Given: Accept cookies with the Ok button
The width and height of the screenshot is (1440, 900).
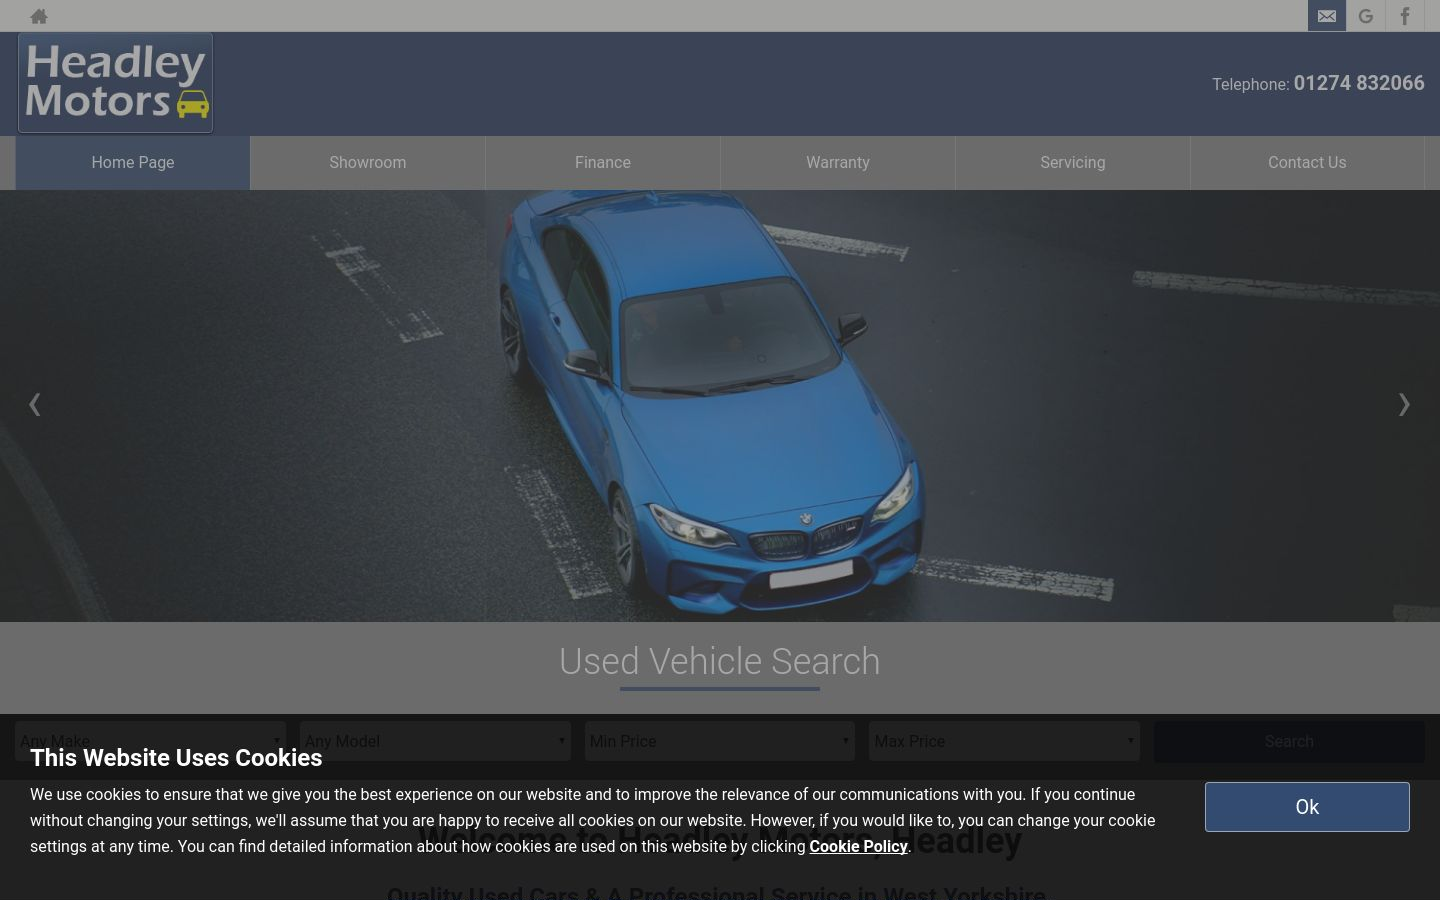Looking at the screenshot, I should (1307, 807).
